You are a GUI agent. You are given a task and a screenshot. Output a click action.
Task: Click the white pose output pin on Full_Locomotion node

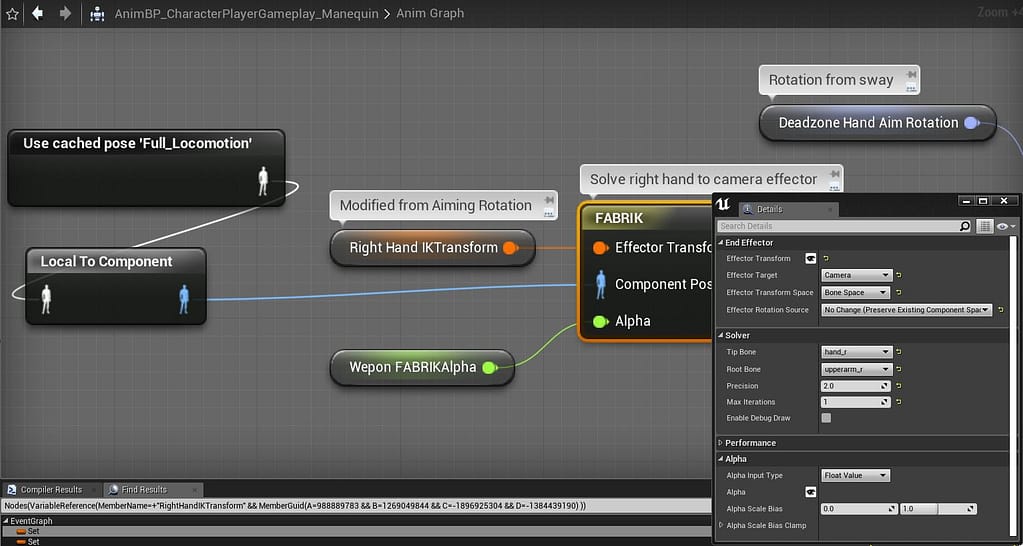click(x=263, y=181)
